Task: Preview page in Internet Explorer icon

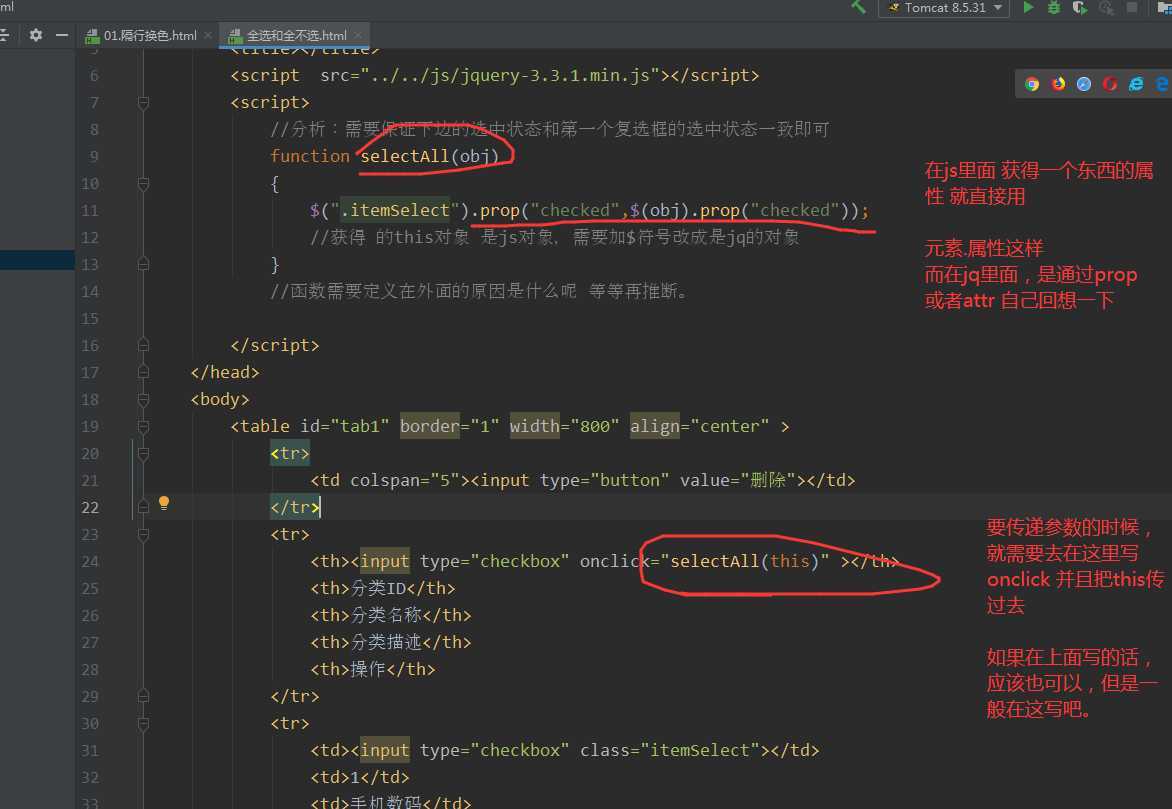Action: 1136,84
